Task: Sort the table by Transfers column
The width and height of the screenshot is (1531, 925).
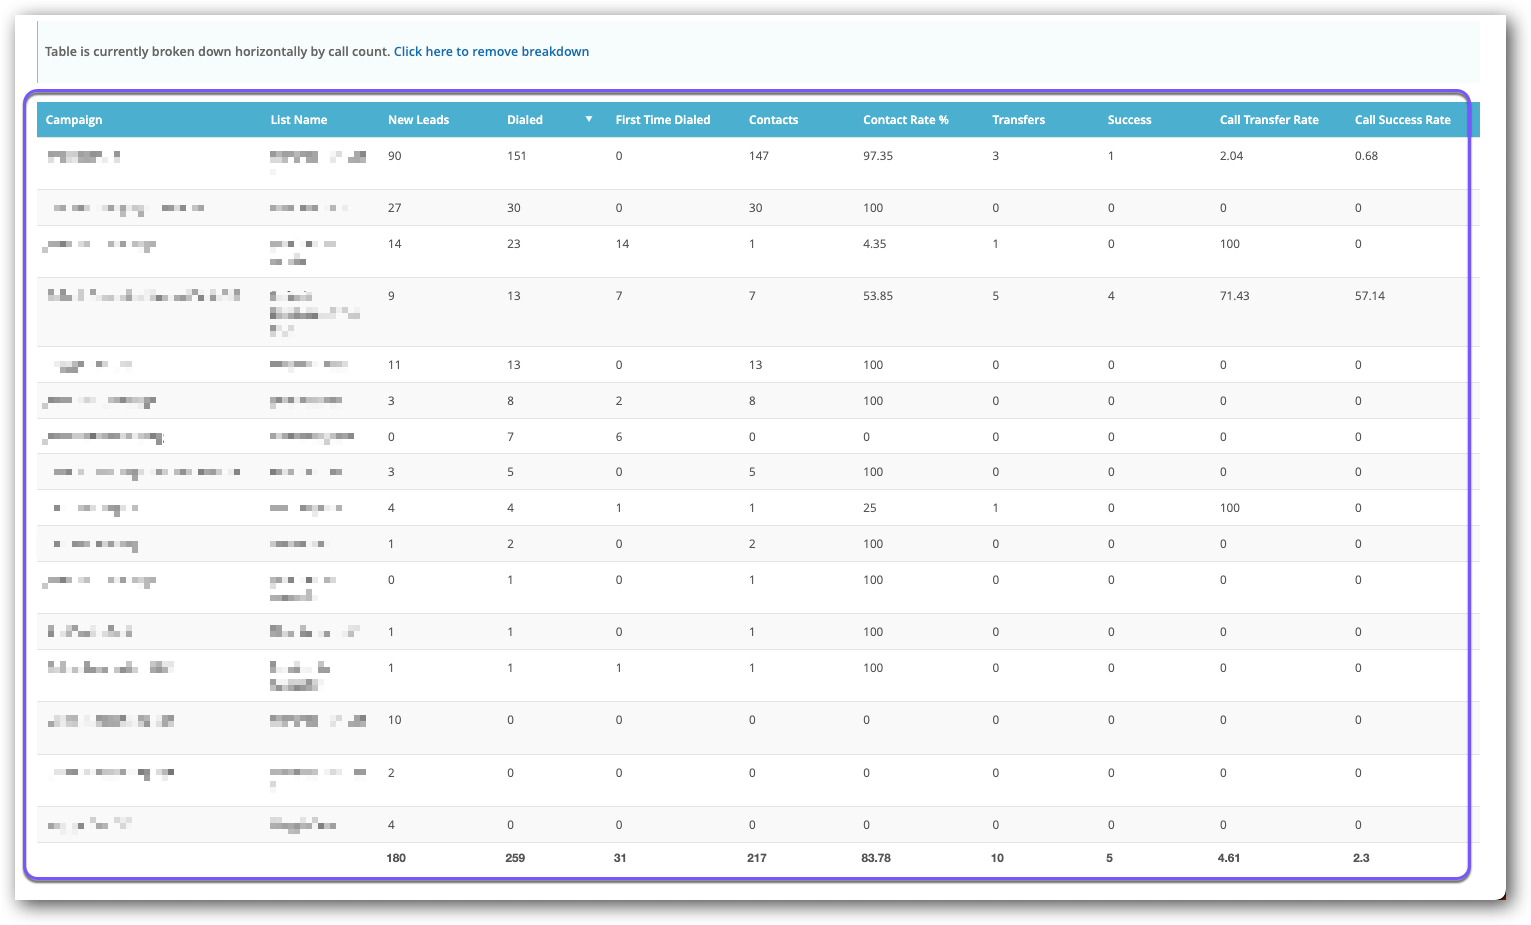Action: [x=1018, y=119]
